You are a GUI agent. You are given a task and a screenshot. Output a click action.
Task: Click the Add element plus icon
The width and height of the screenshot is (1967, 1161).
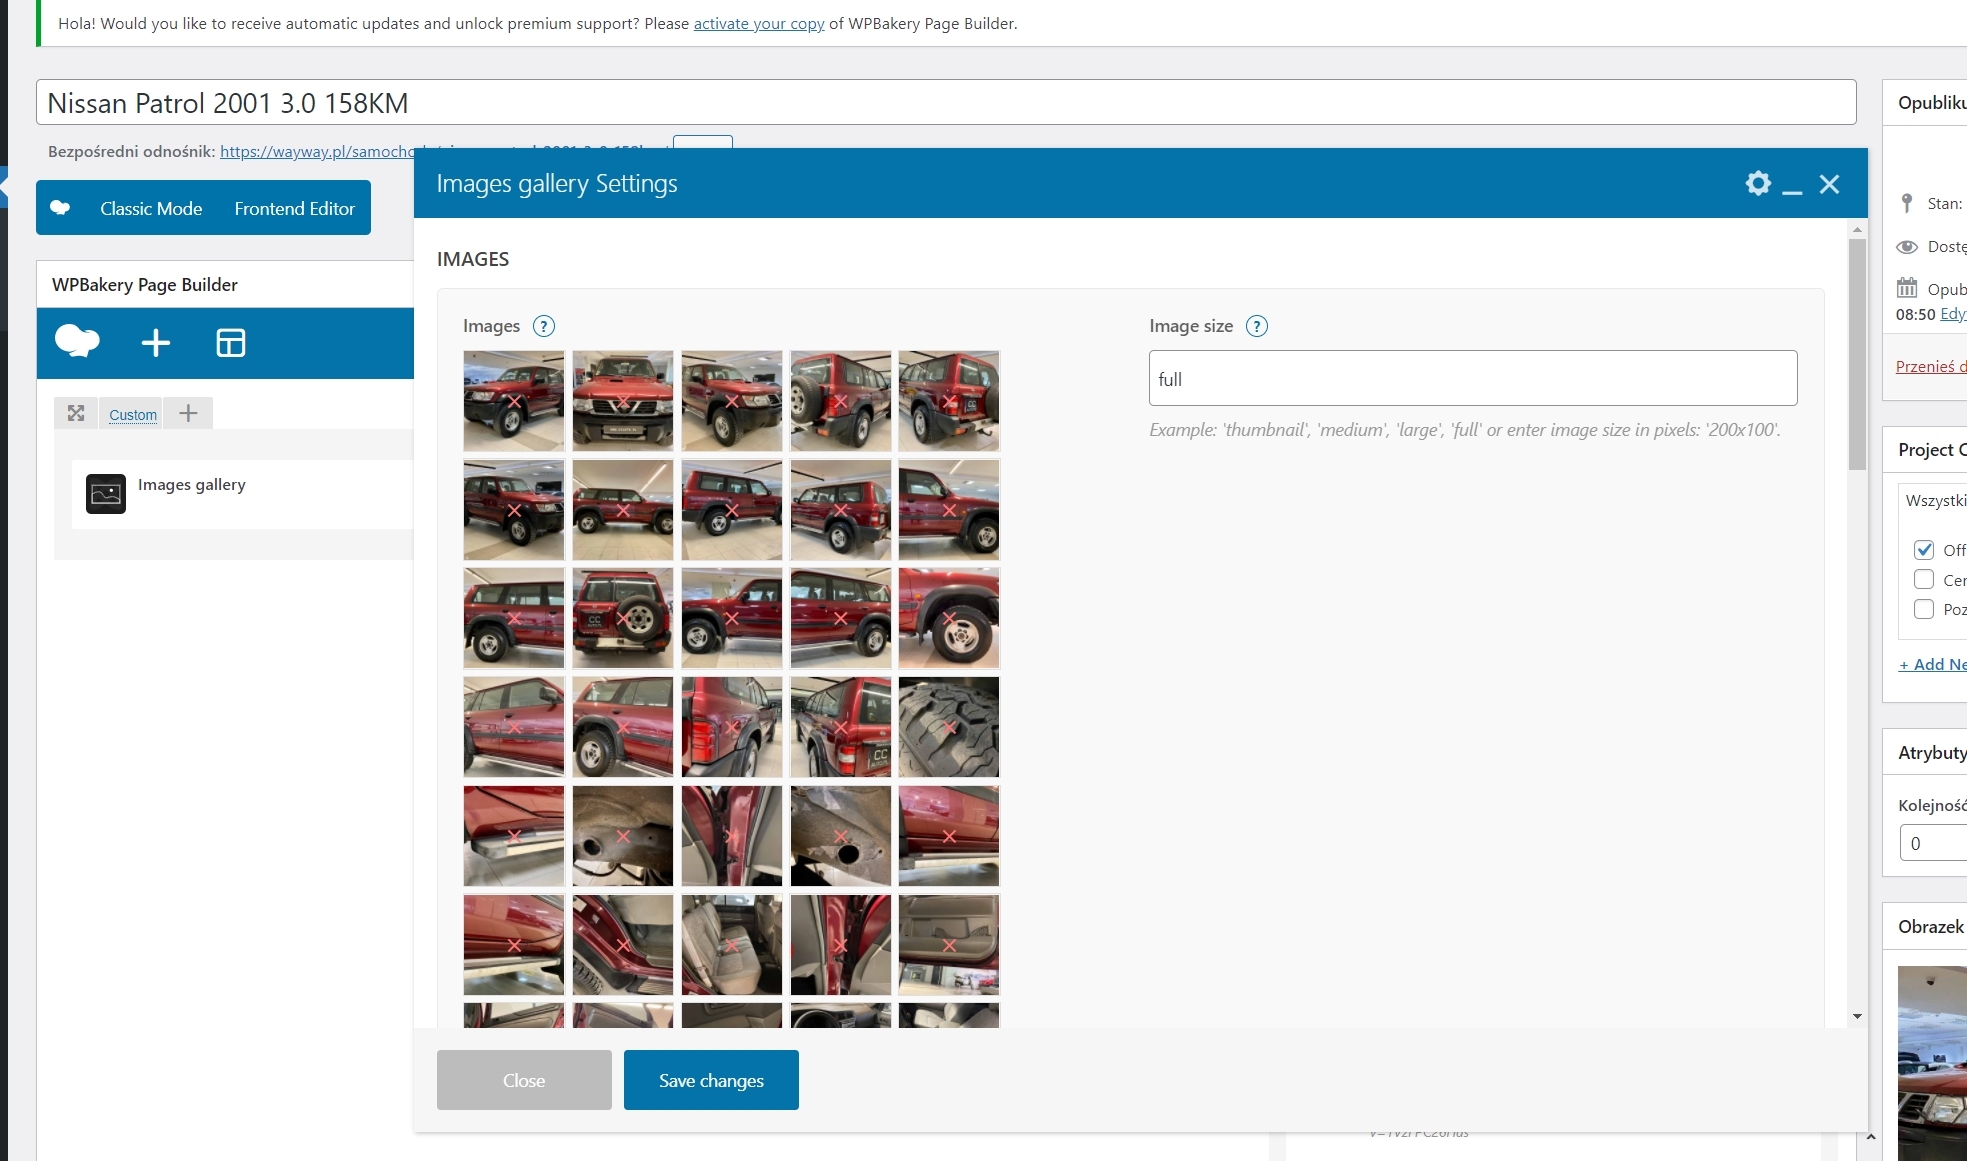click(x=155, y=343)
